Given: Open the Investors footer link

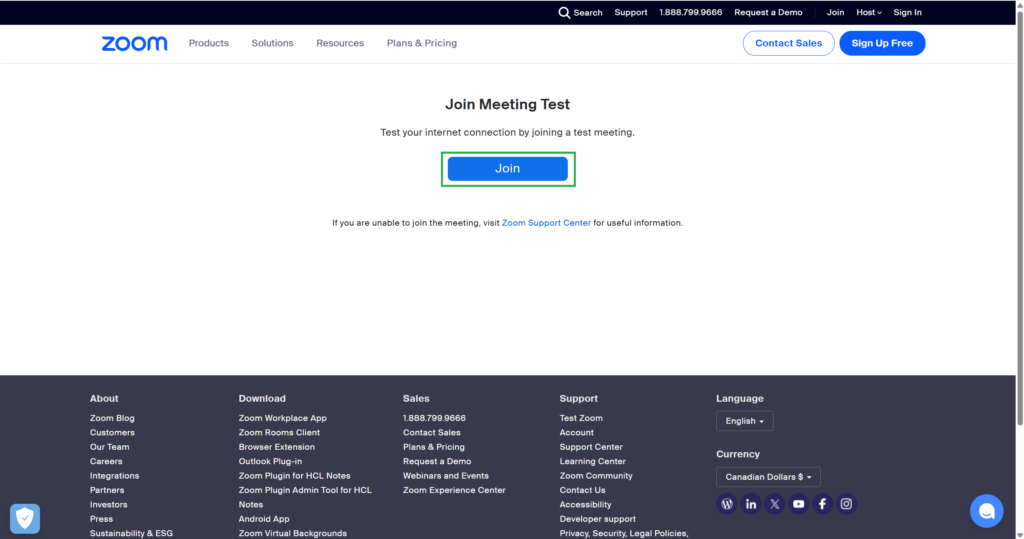Looking at the screenshot, I should [108, 504].
